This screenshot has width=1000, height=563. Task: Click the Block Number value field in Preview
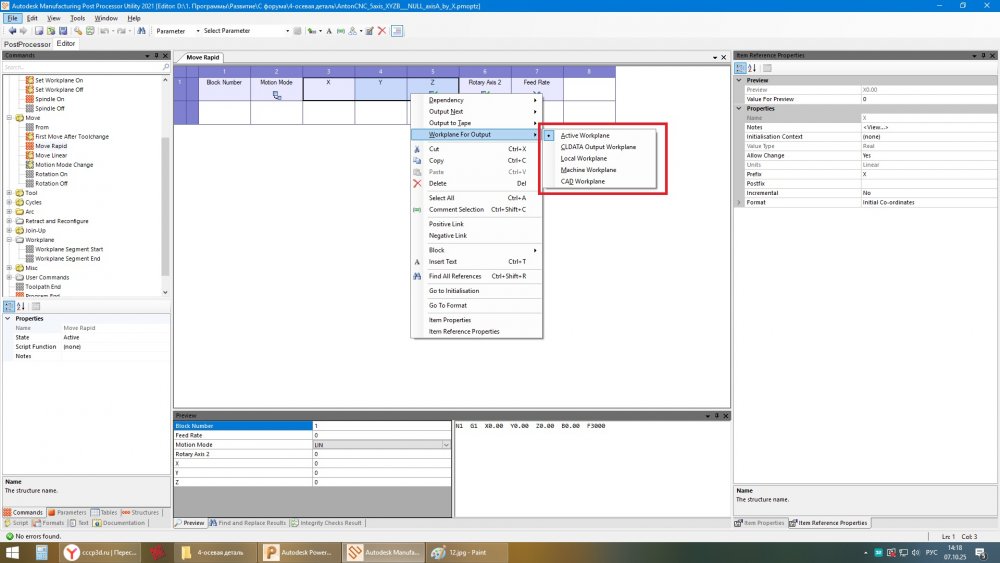(380, 426)
